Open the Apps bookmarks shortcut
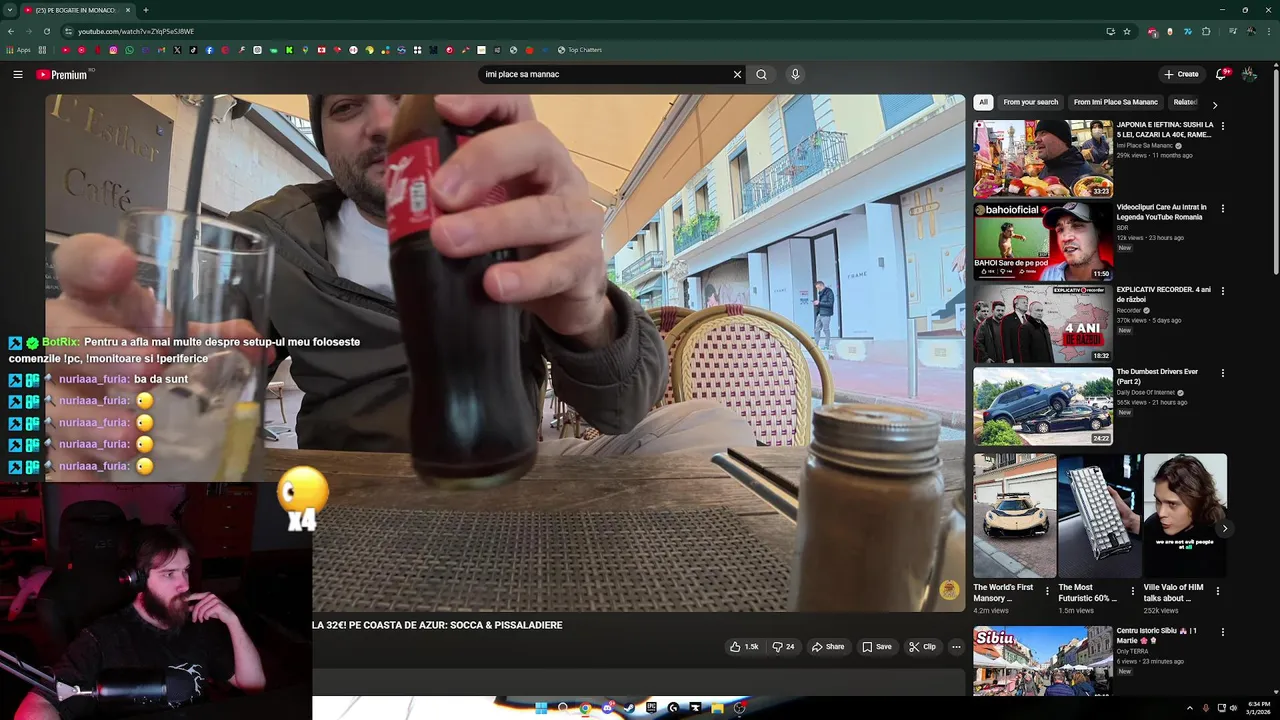The image size is (1280, 720). click(x=19, y=50)
